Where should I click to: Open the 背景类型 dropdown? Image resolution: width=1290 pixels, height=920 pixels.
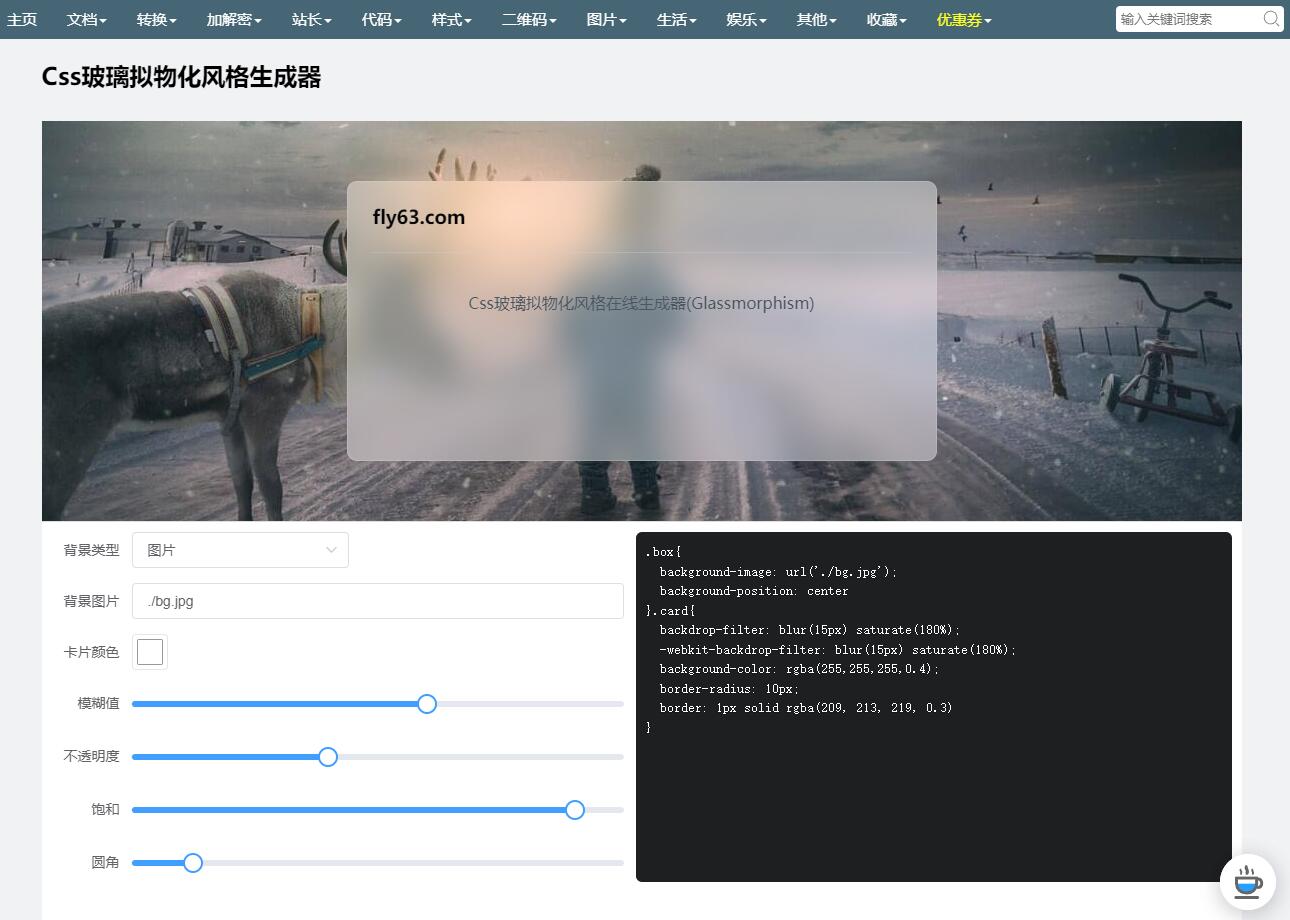pyautogui.click(x=240, y=550)
